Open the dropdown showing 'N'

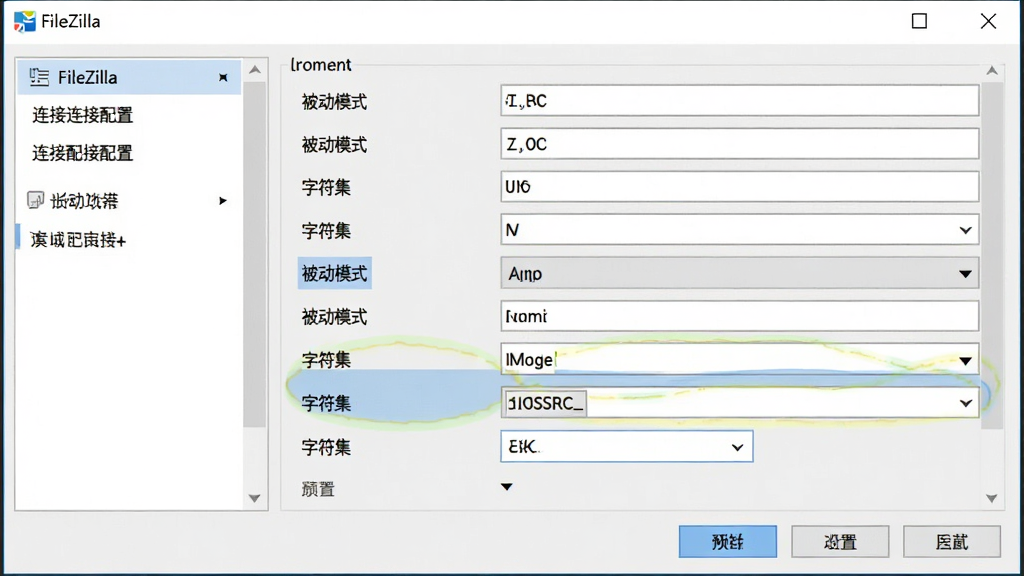[739, 230]
